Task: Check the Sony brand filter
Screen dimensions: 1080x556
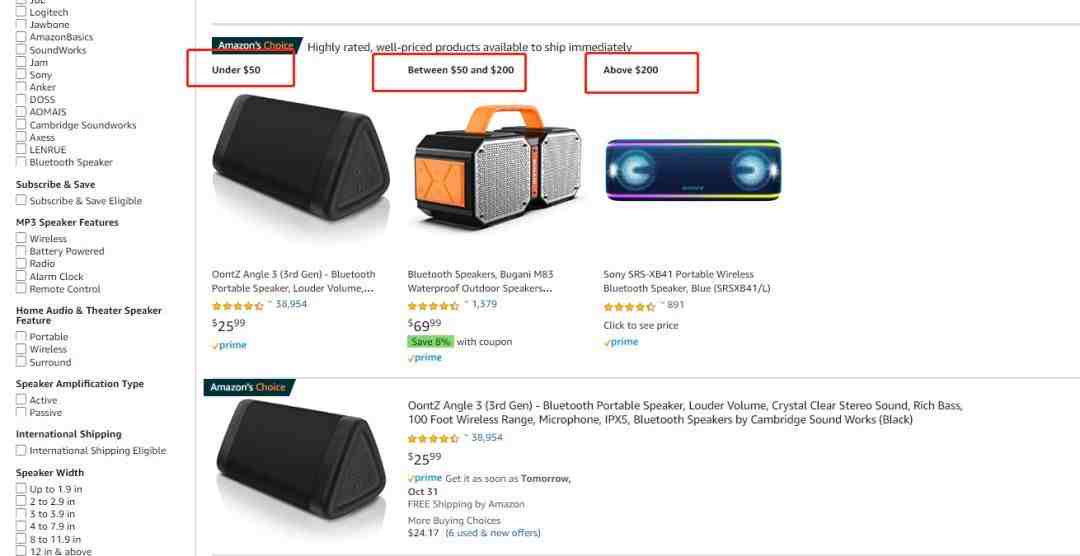Action: (21, 74)
